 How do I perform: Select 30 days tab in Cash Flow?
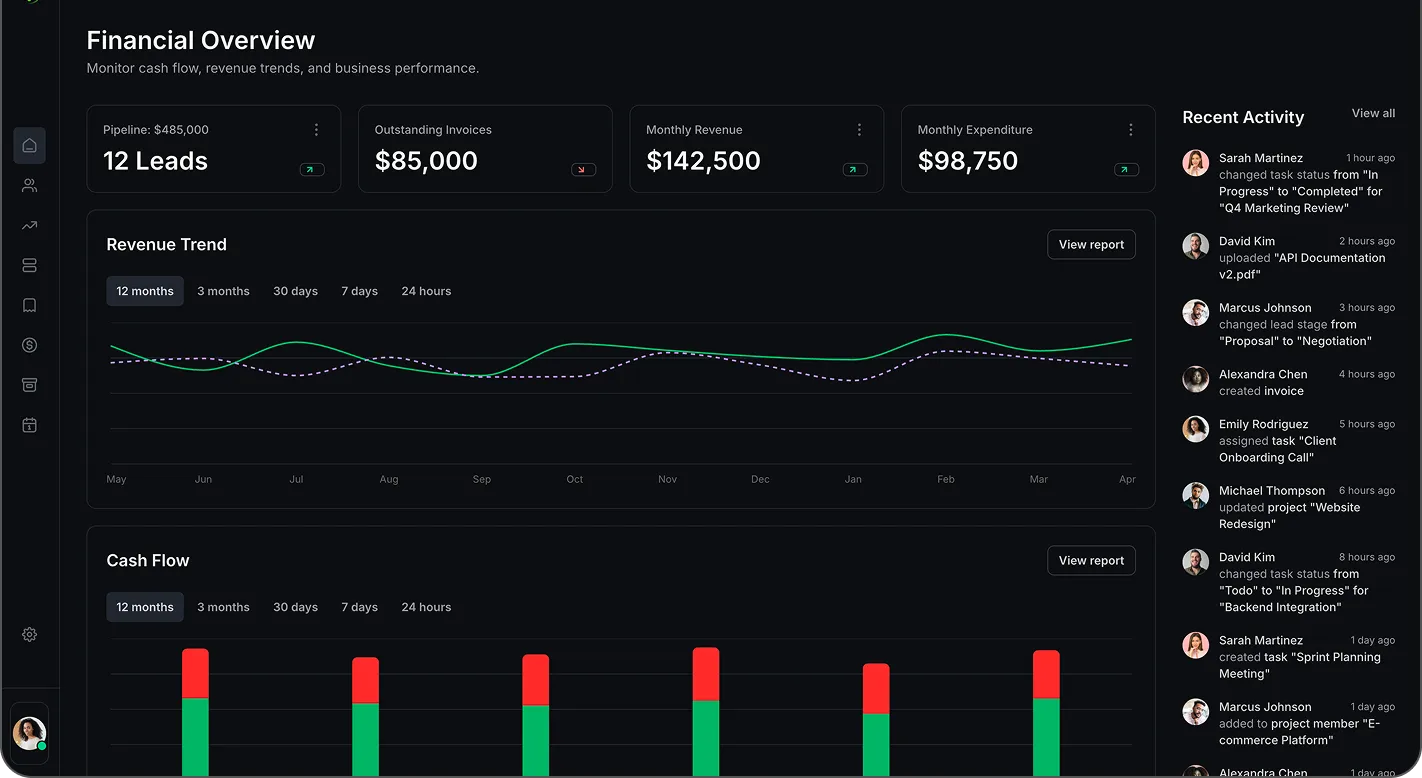pyautogui.click(x=295, y=607)
